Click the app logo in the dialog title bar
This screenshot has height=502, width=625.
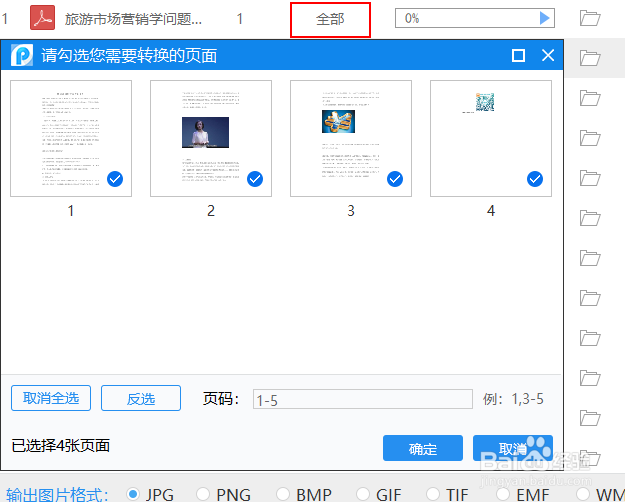pyautogui.click(x=22, y=55)
